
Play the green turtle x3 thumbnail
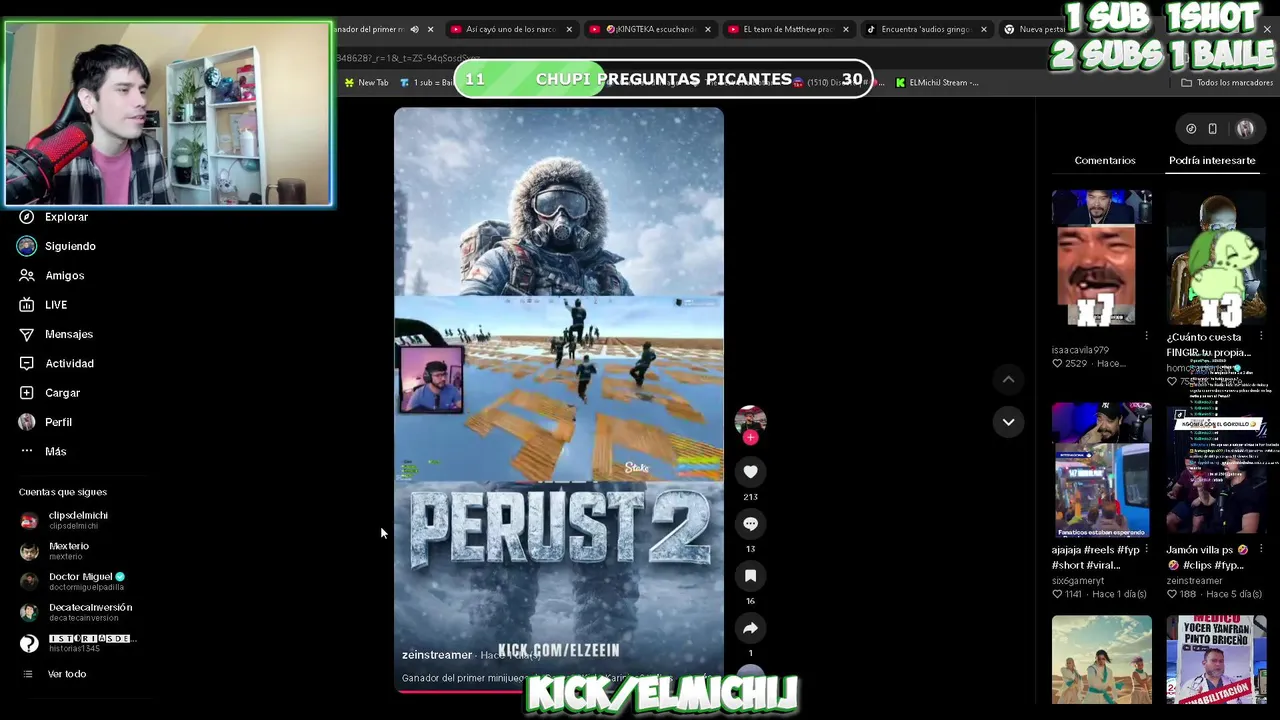[x=1216, y=258]
